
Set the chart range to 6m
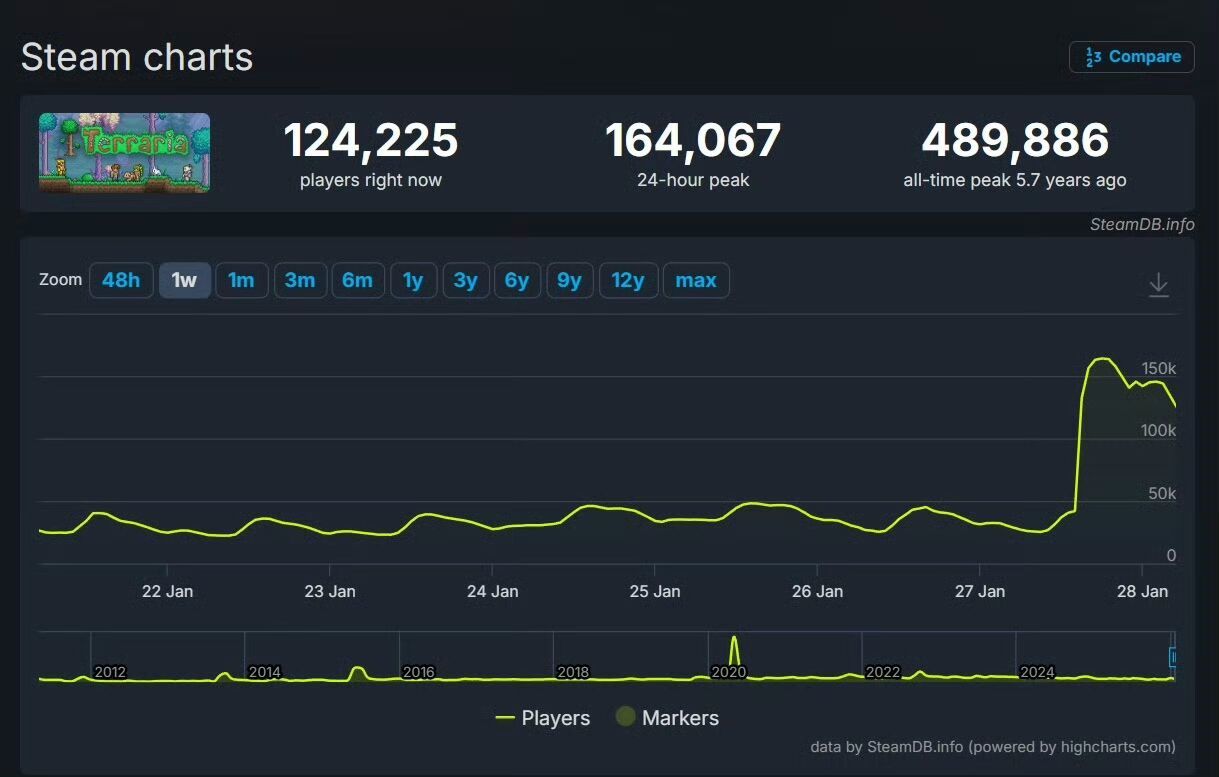(357, 280)
